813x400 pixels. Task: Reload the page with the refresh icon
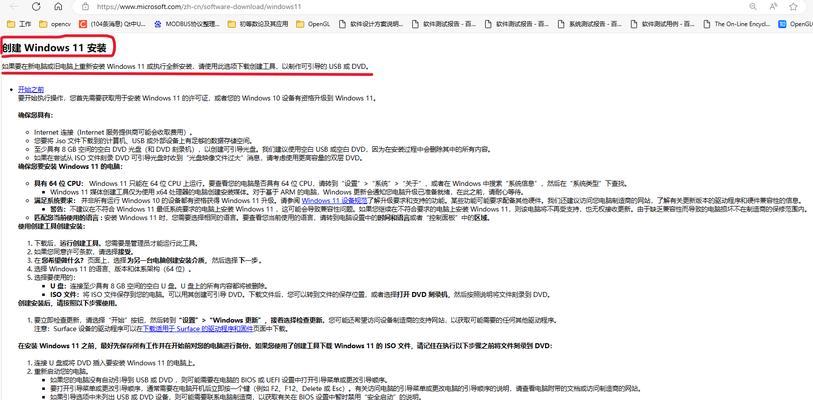tap(36, 7)
